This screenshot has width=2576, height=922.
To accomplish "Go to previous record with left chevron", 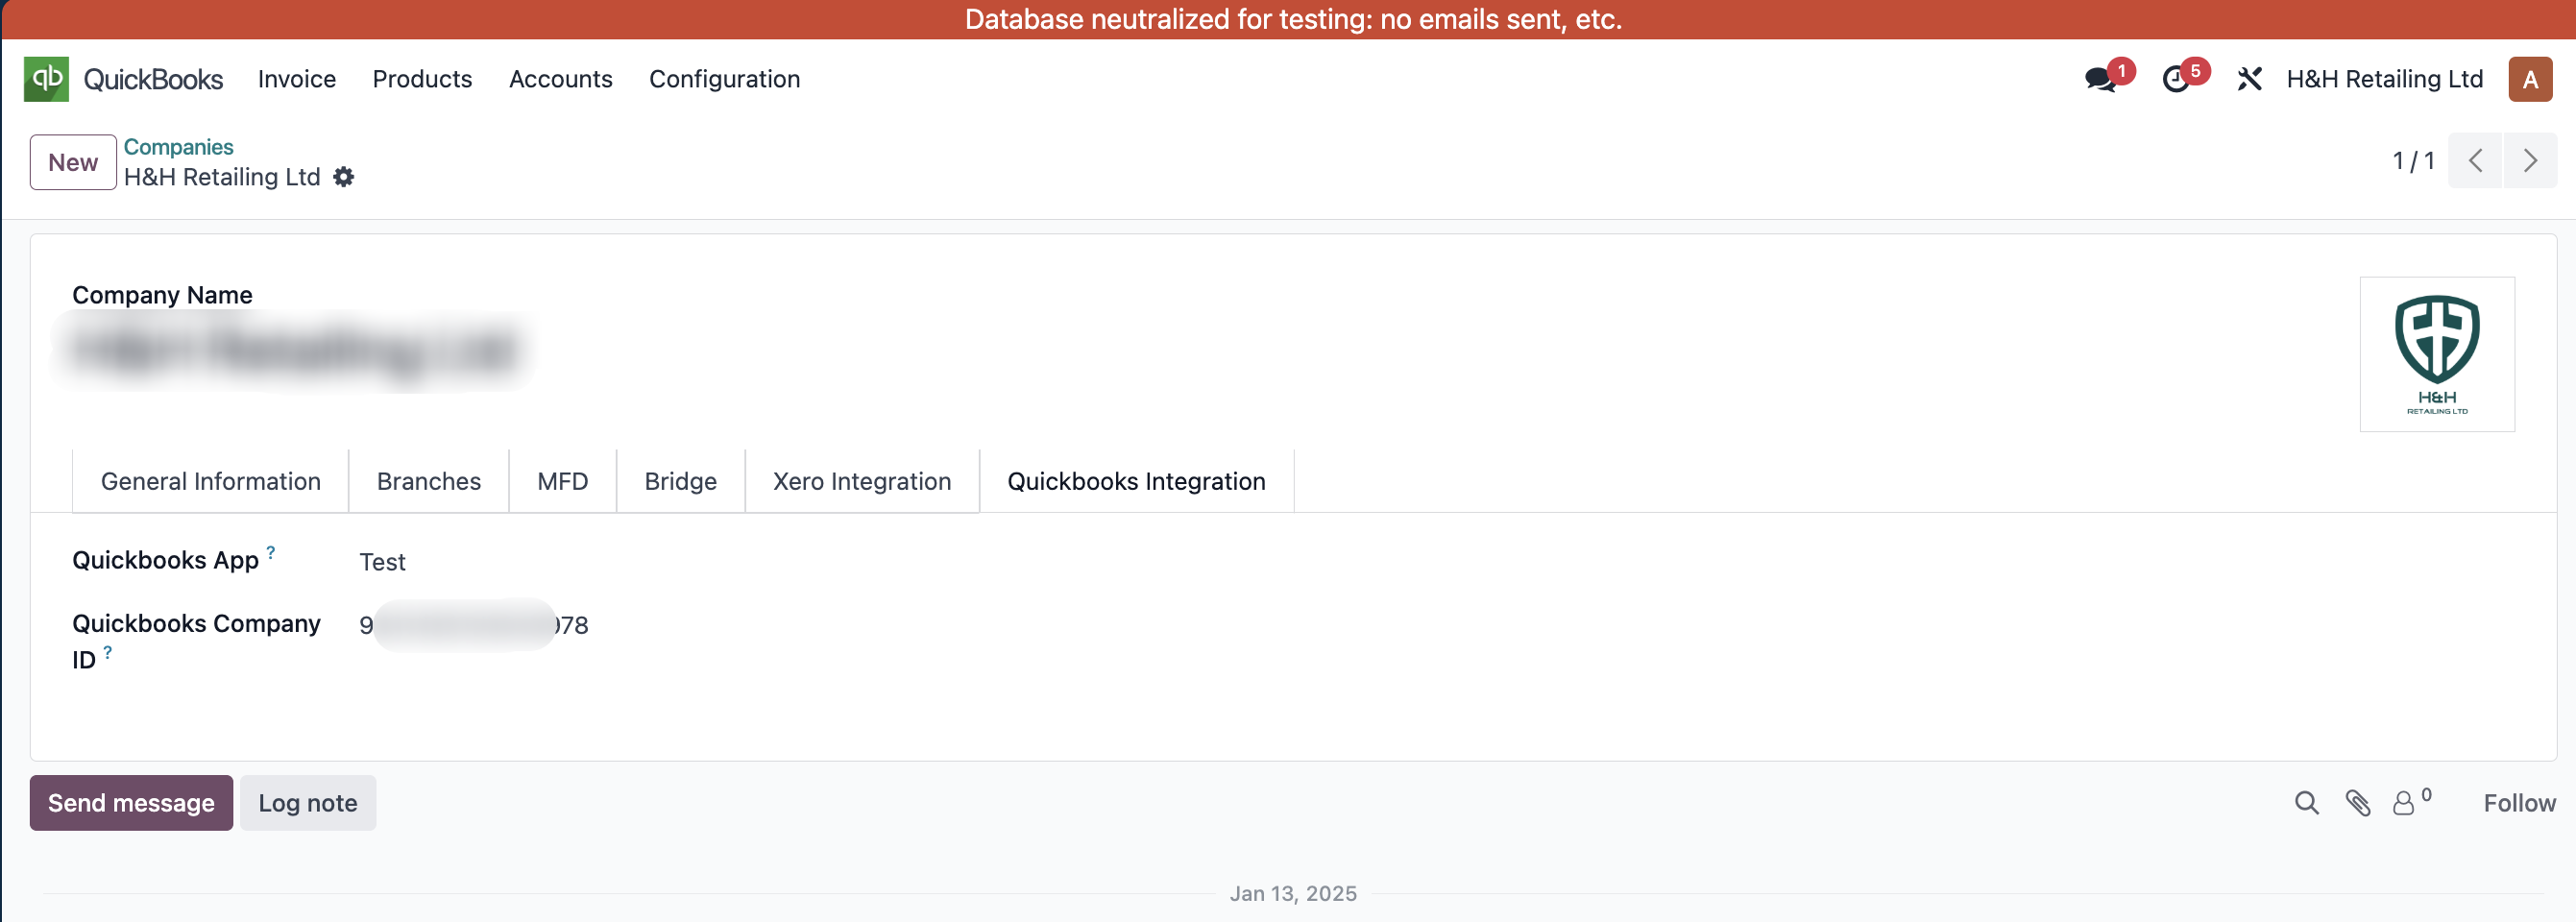I will 2475,161.
